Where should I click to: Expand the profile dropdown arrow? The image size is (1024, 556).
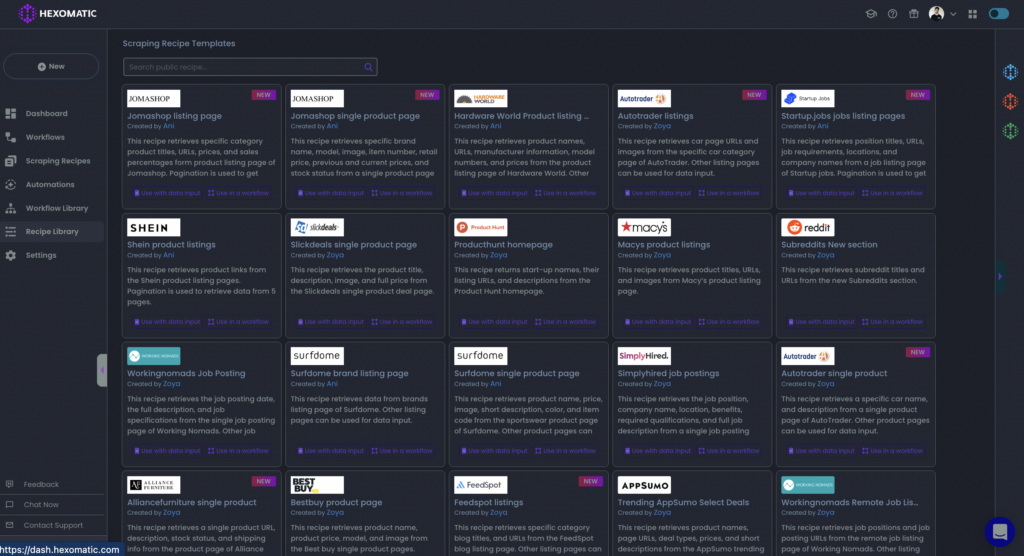point(953,14)
